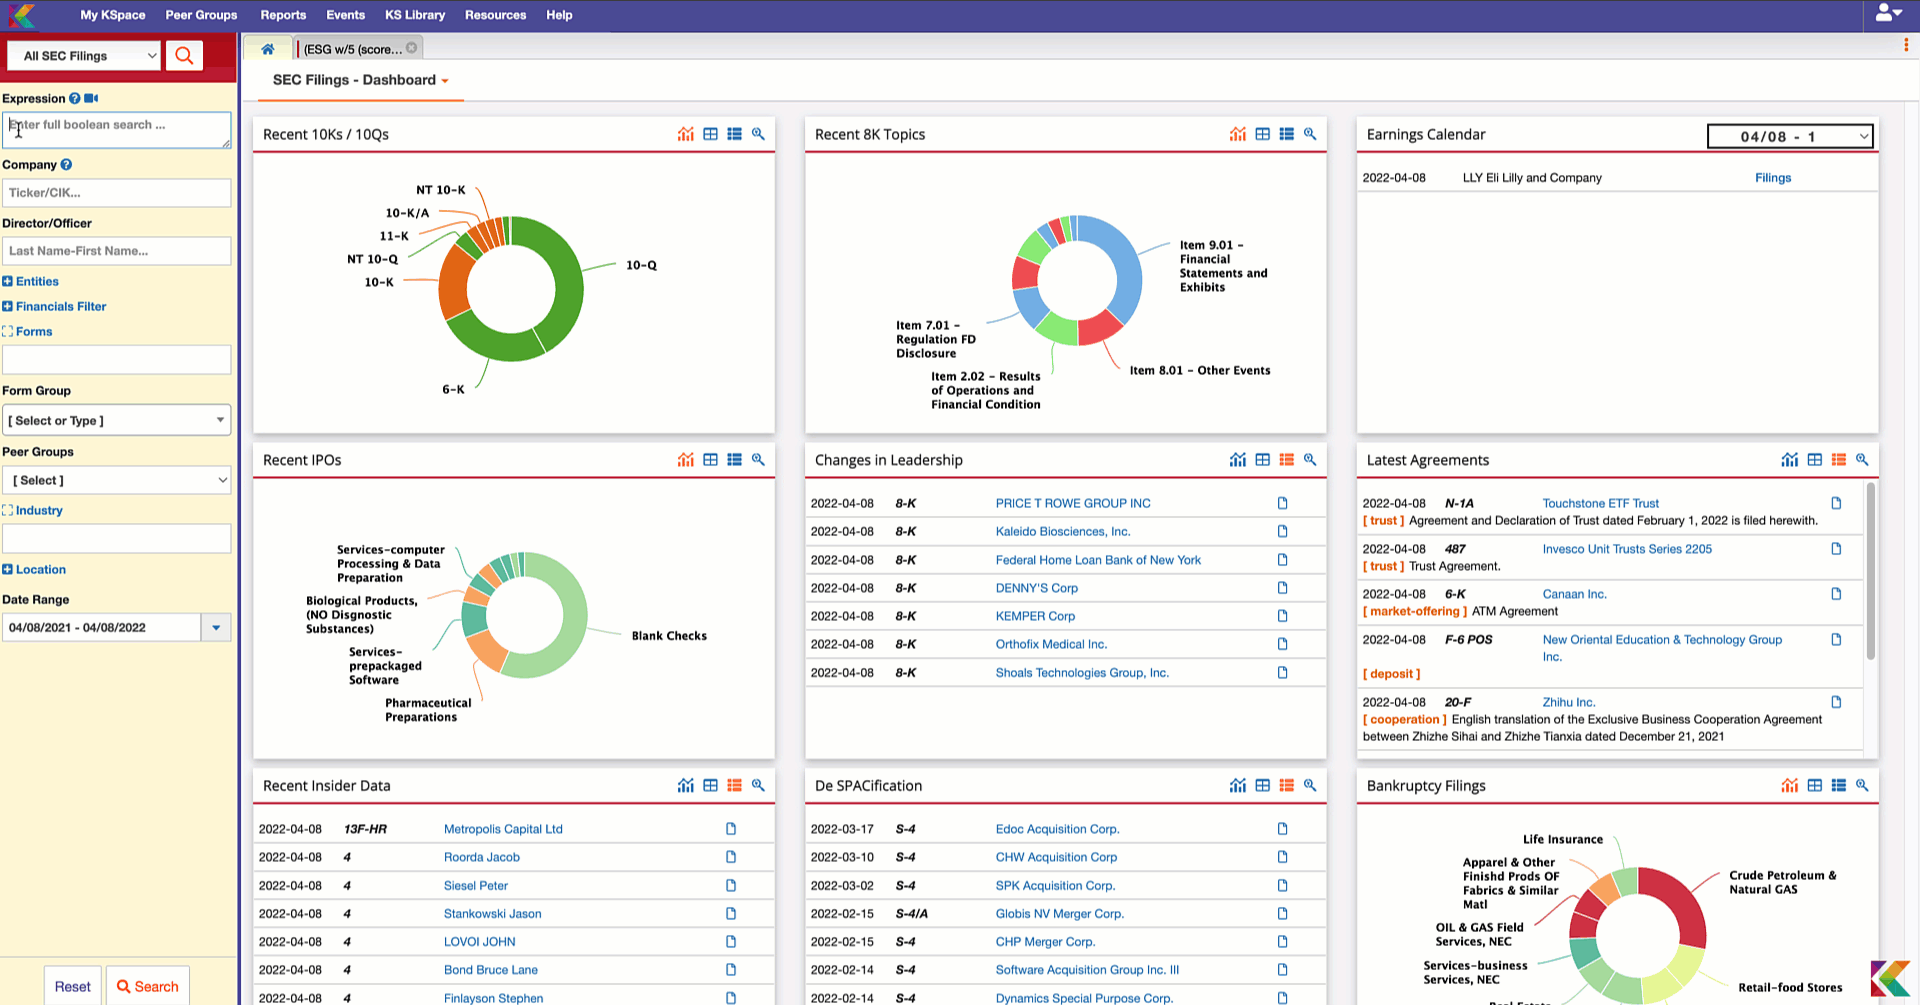This screenshot has width=1920, height=1005.
Task: Open list view for Recent 8K Topics panel
Action: [x=1287, y=133]
